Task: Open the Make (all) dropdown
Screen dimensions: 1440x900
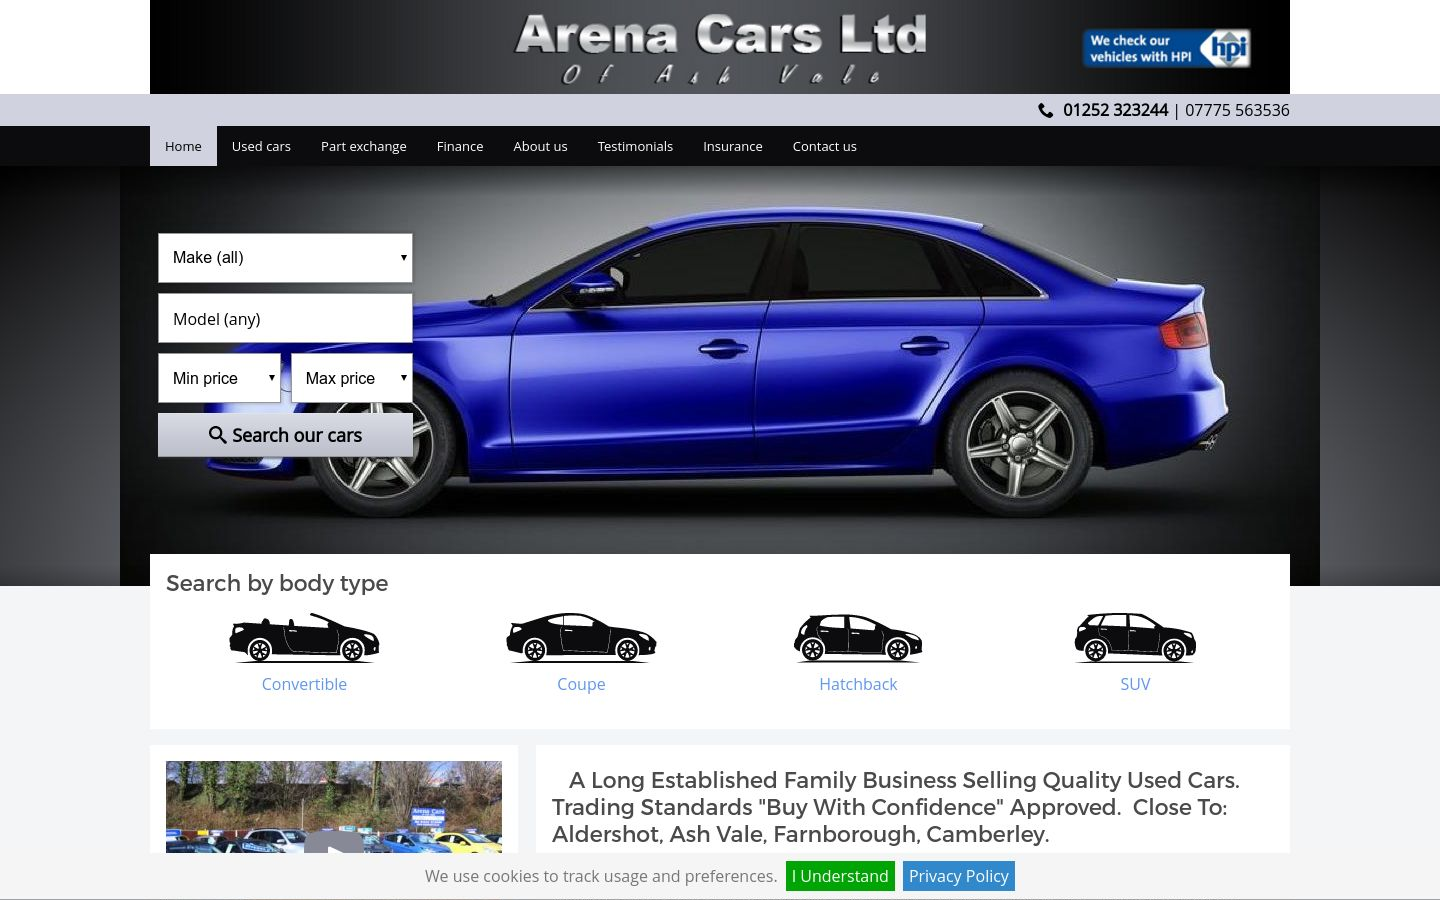Action: [285, 258]
